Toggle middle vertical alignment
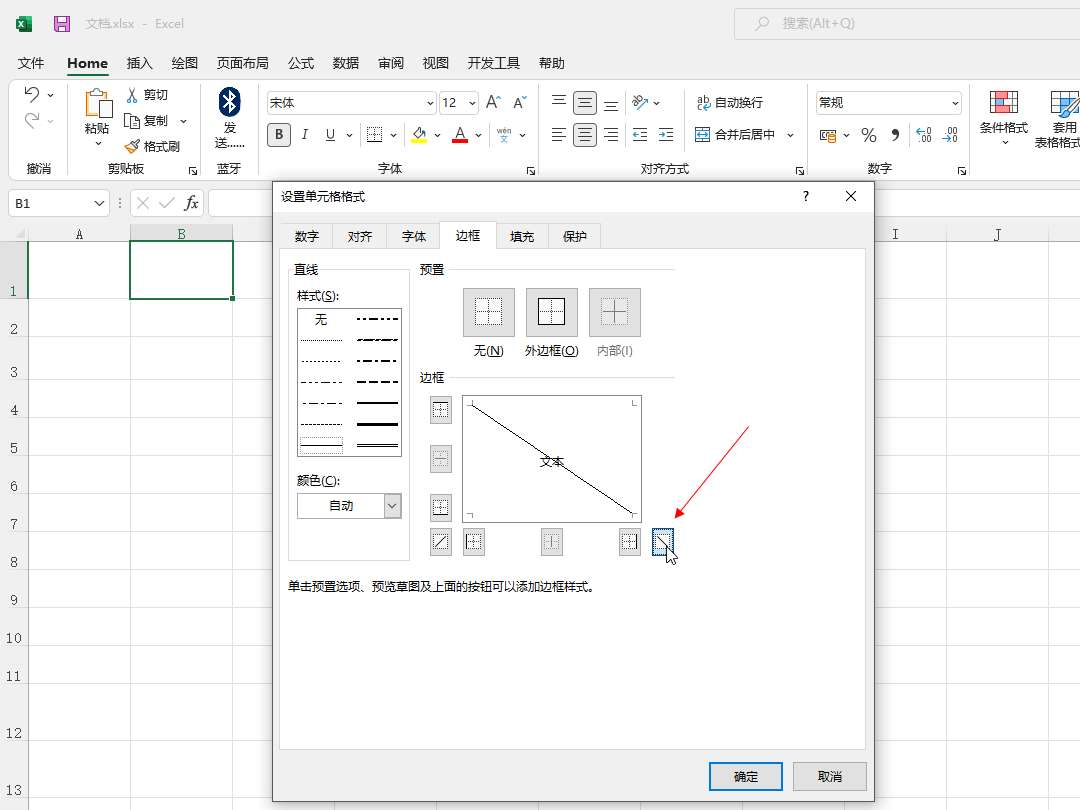 (585, 103)
